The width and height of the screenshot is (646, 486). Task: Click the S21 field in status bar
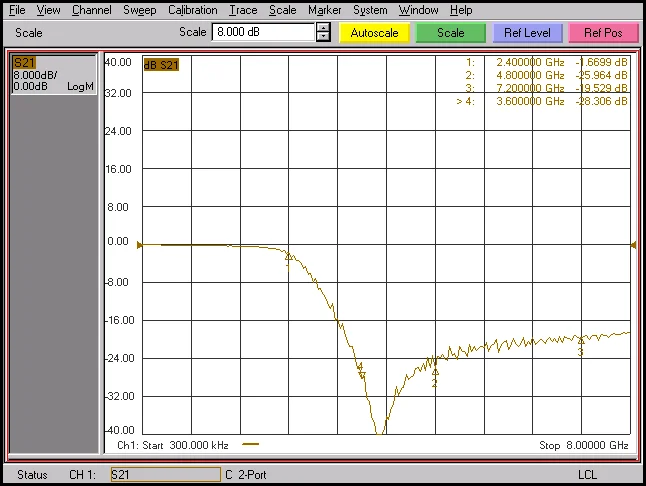[x=166, y=474]
